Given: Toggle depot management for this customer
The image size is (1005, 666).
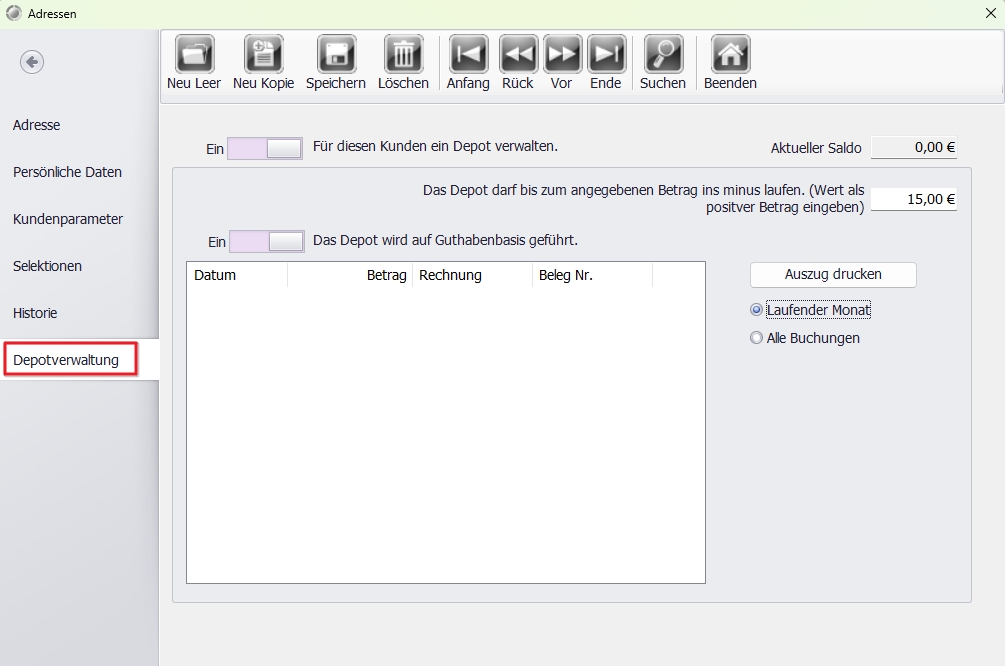Looking at the screenshot, I should point(265,148).
